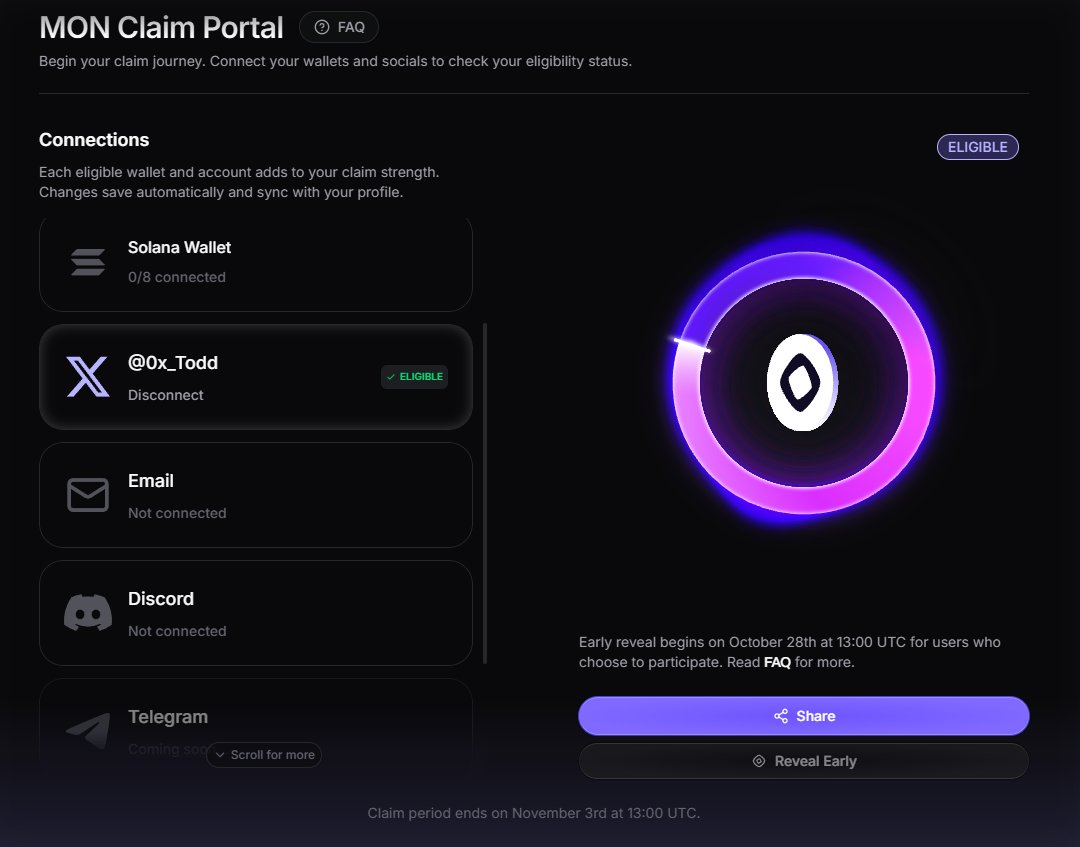Click the Scroll for more expander

tap(264, 755)
